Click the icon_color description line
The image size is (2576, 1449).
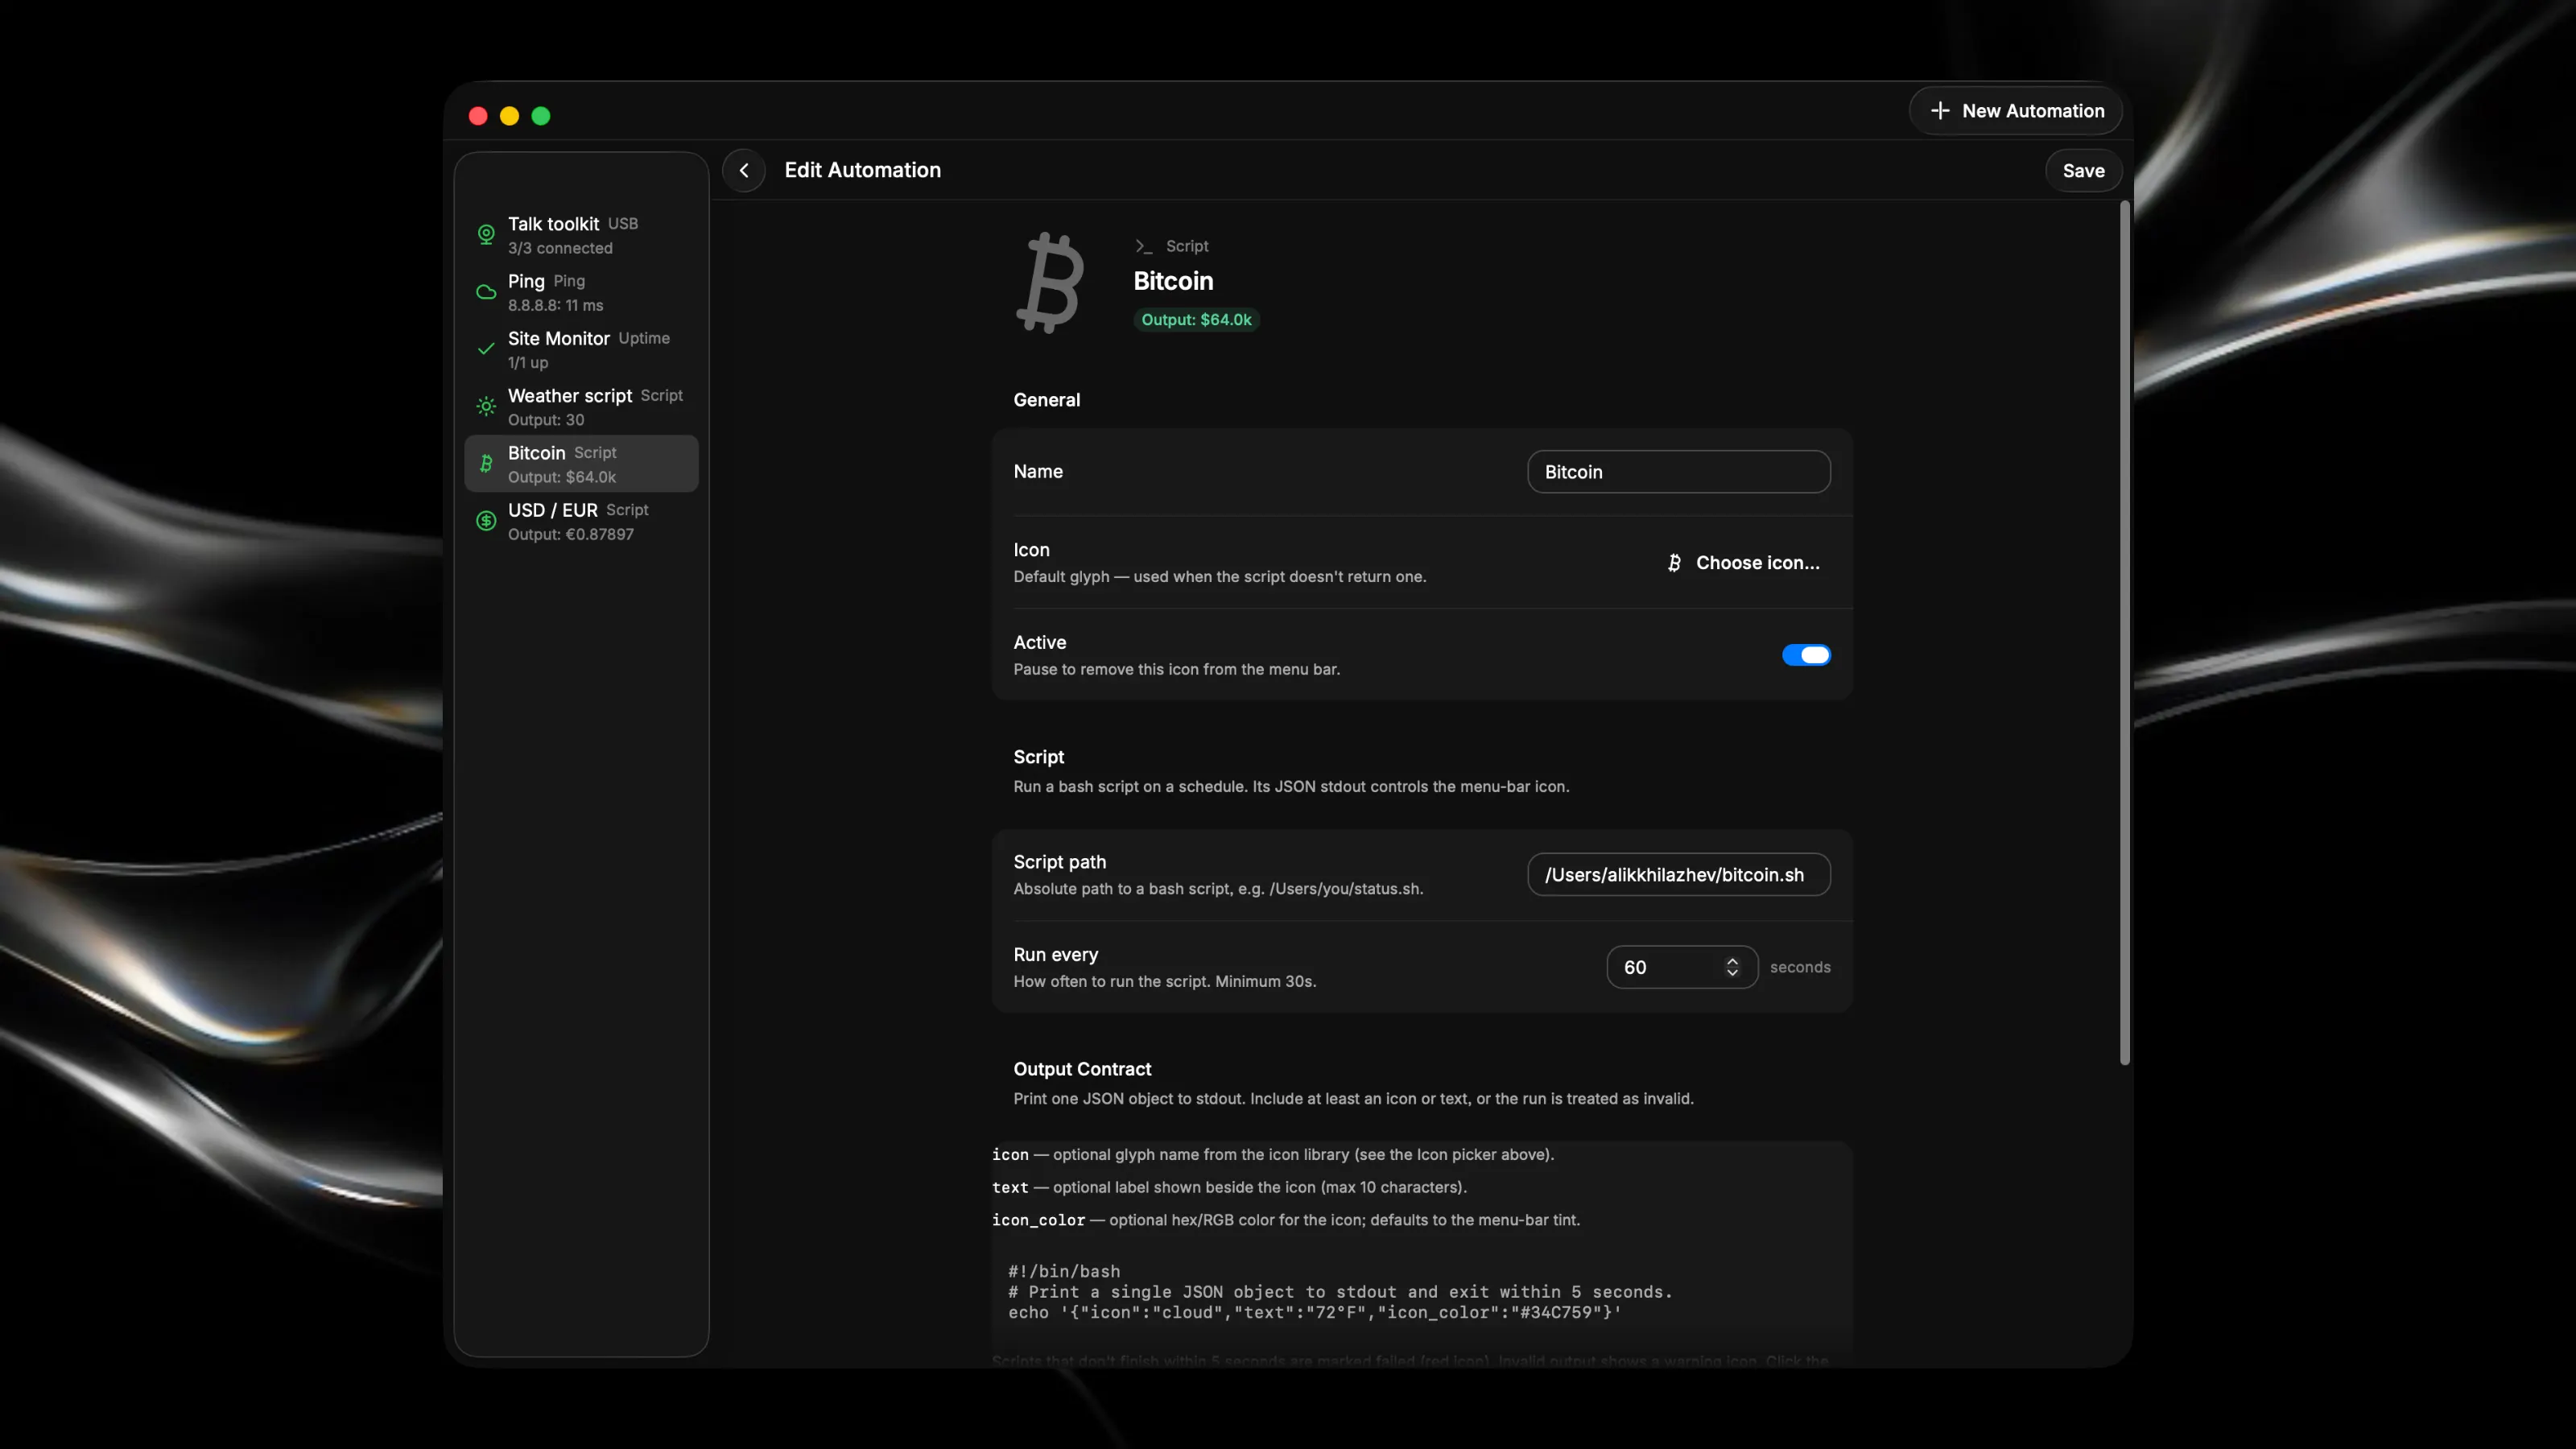1286,1220
